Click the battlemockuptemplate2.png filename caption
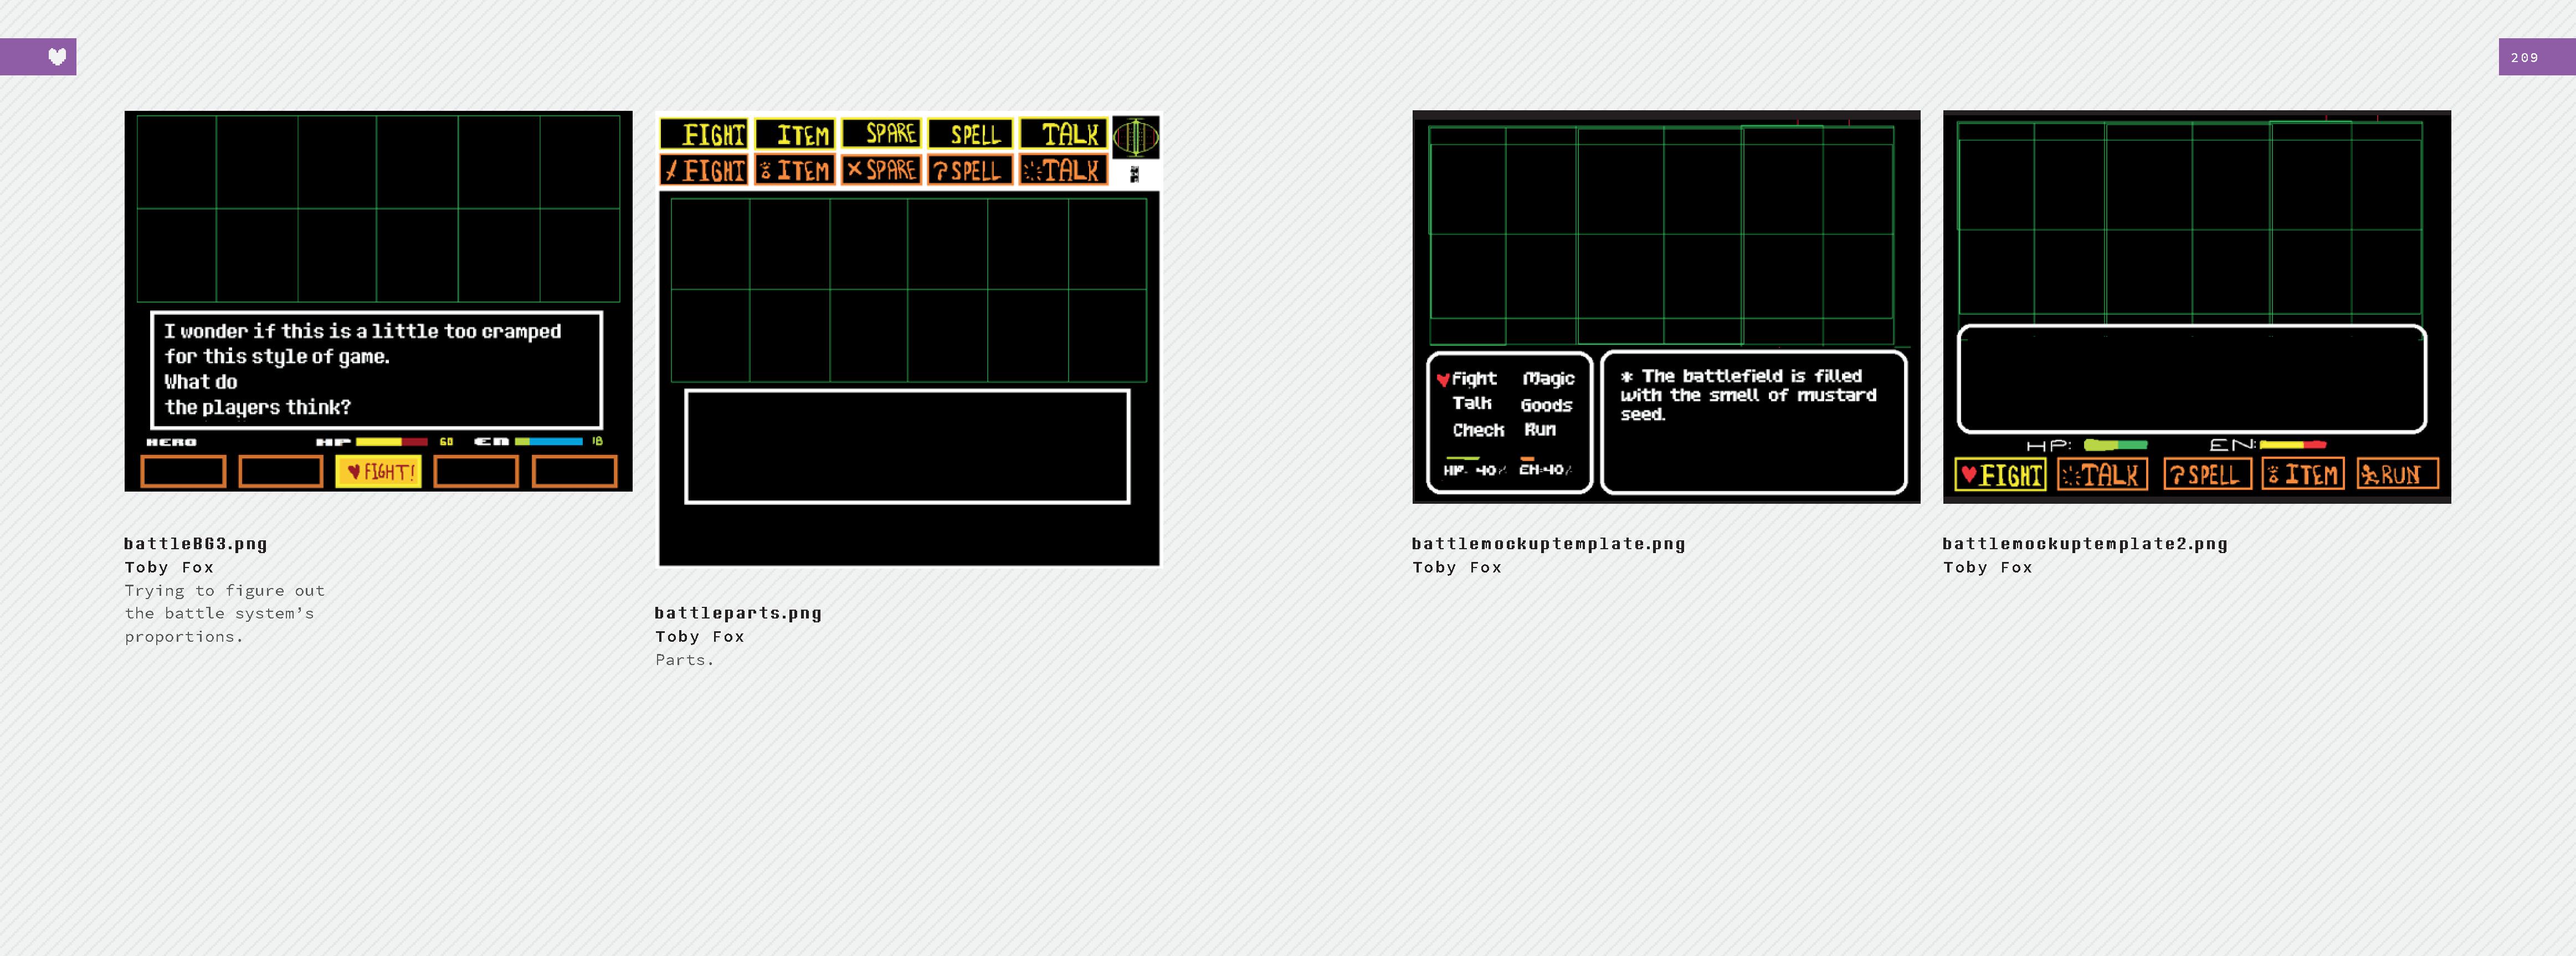Image resolution: width=2576 pixels, height=956 pixels. (x=2085, y=544)
